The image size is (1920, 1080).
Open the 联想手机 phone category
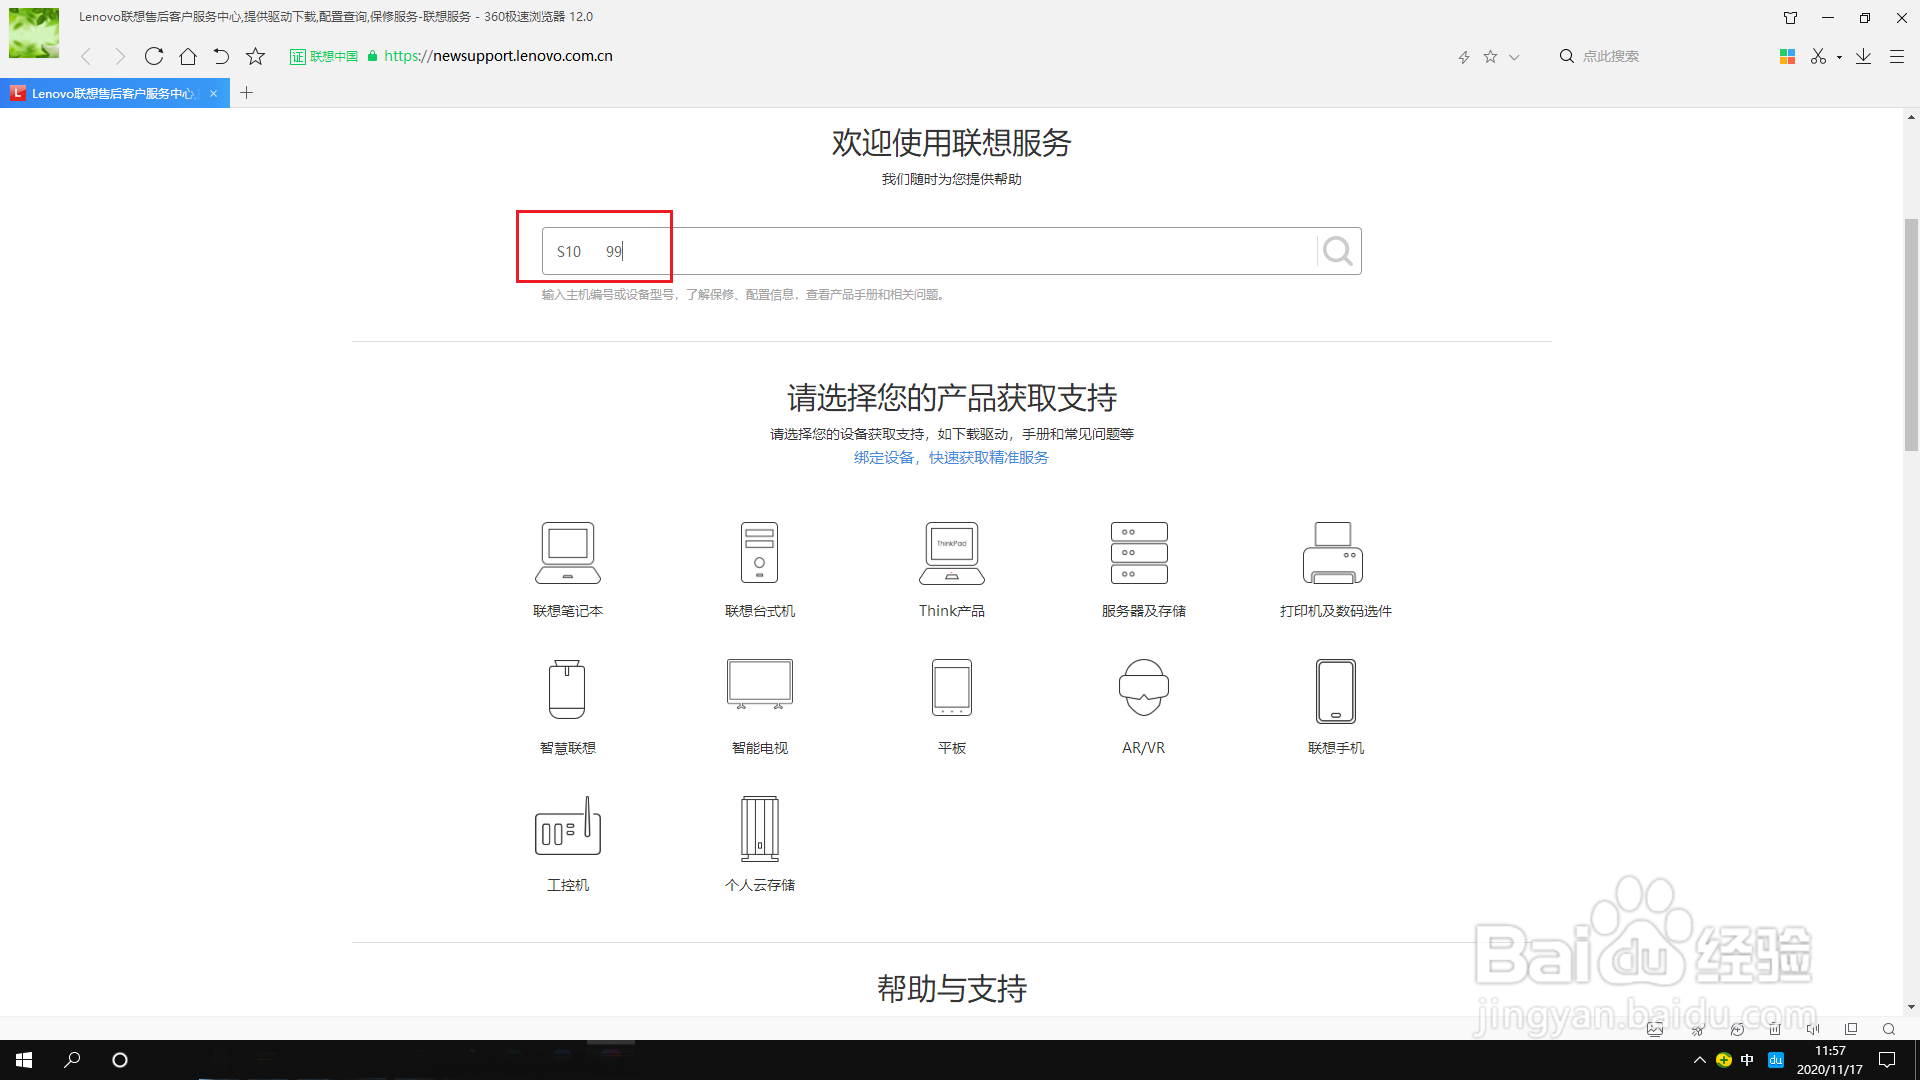tap(1335, 690)
